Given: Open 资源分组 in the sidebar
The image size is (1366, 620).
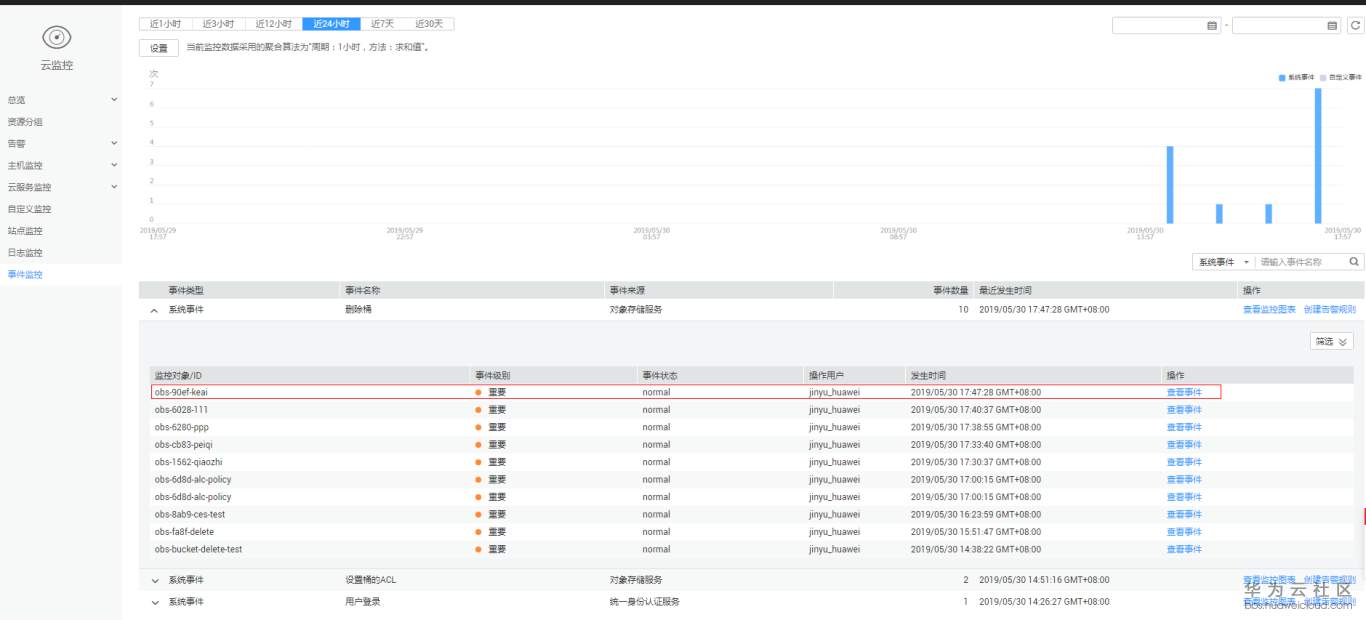Looking at the screenshot, I should tap(25, 122).
